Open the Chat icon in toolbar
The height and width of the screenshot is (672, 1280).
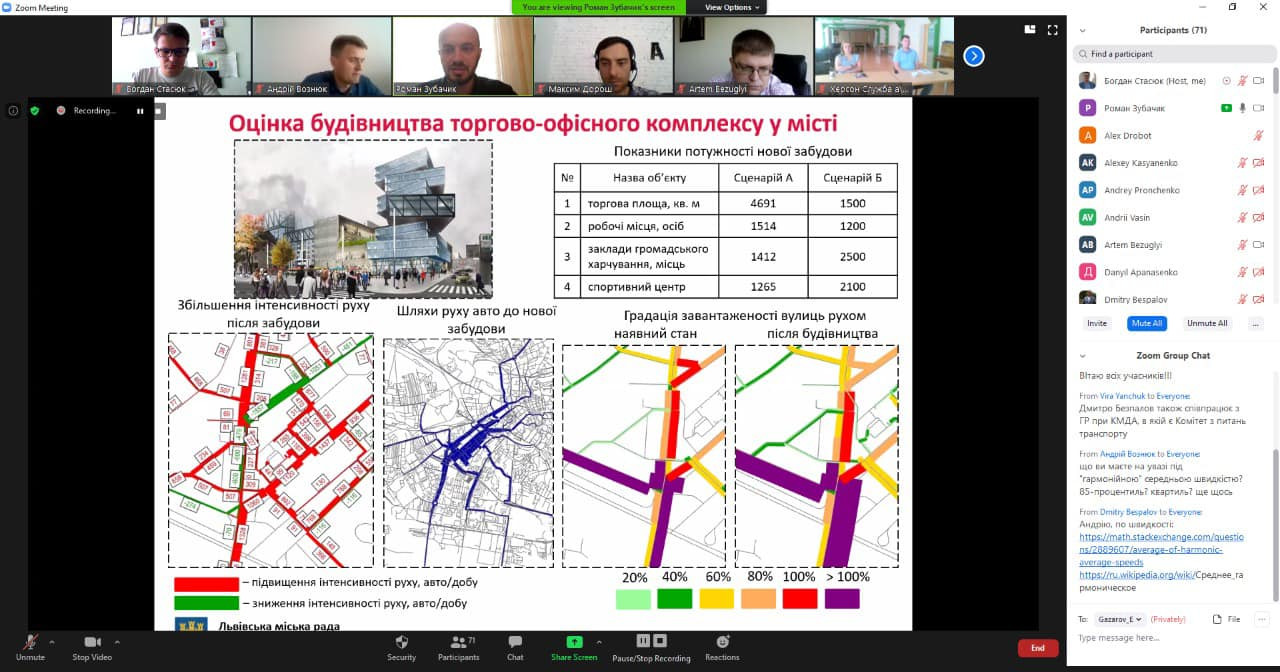515,642
